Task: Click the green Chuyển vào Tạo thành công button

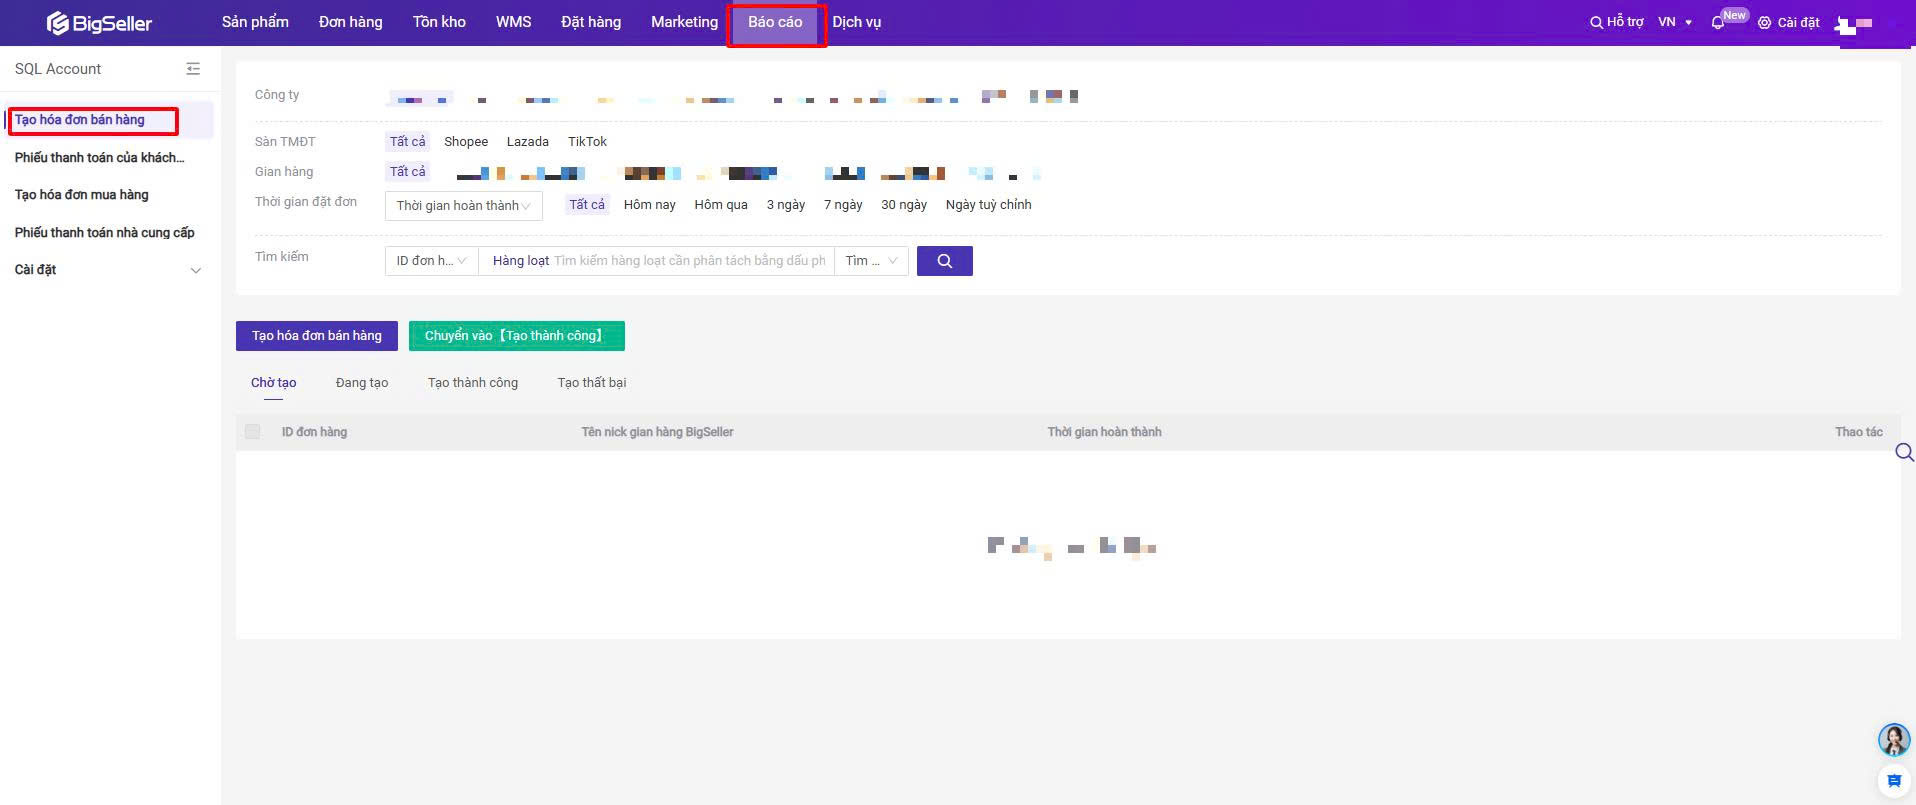Action: [x=516, y=336]
